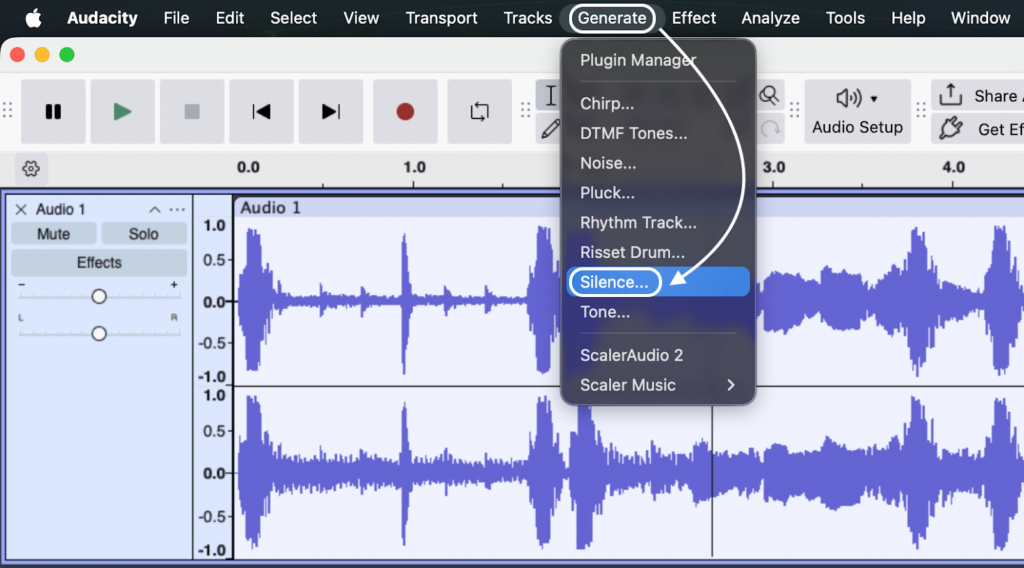Select Plugin Manager menu entry
The height and width of the screenshot is (568, 1024).
(638, 60)
